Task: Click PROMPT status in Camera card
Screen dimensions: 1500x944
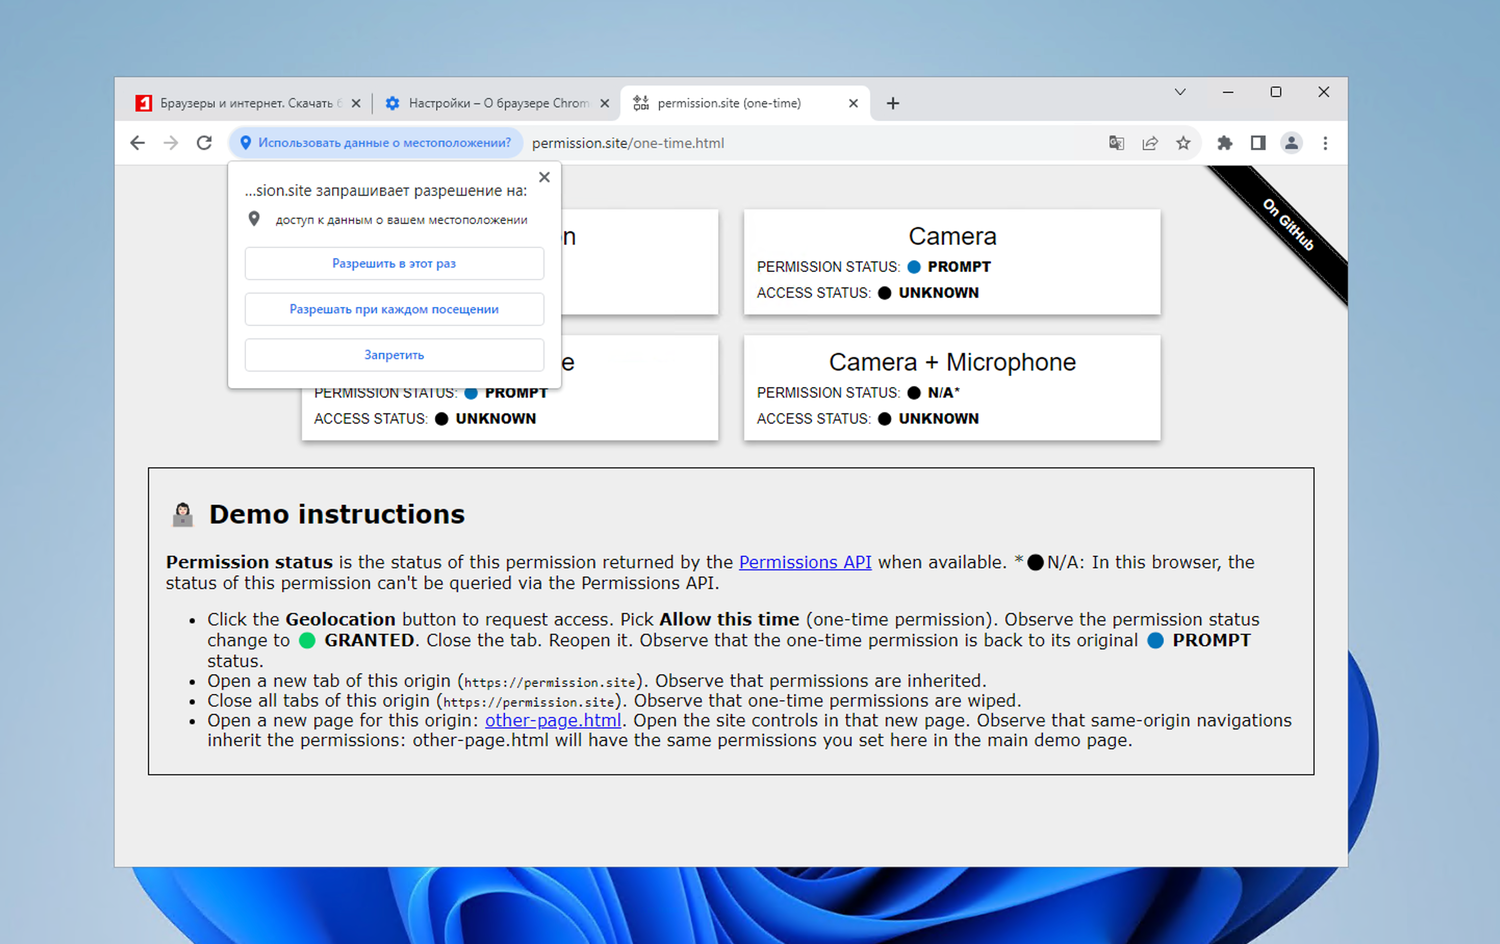Action: pyautogui.click(x=959, y=267)
